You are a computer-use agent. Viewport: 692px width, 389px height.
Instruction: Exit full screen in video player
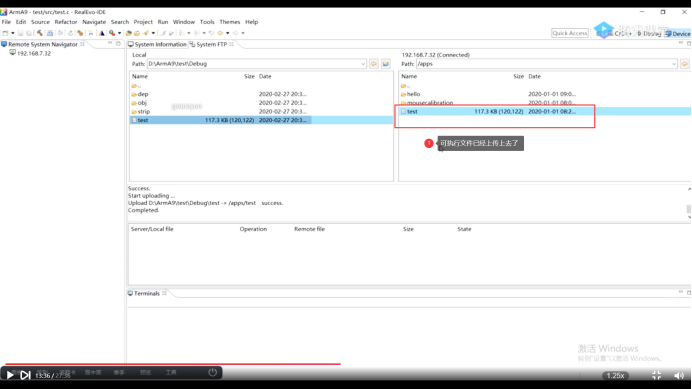[656, 375]
